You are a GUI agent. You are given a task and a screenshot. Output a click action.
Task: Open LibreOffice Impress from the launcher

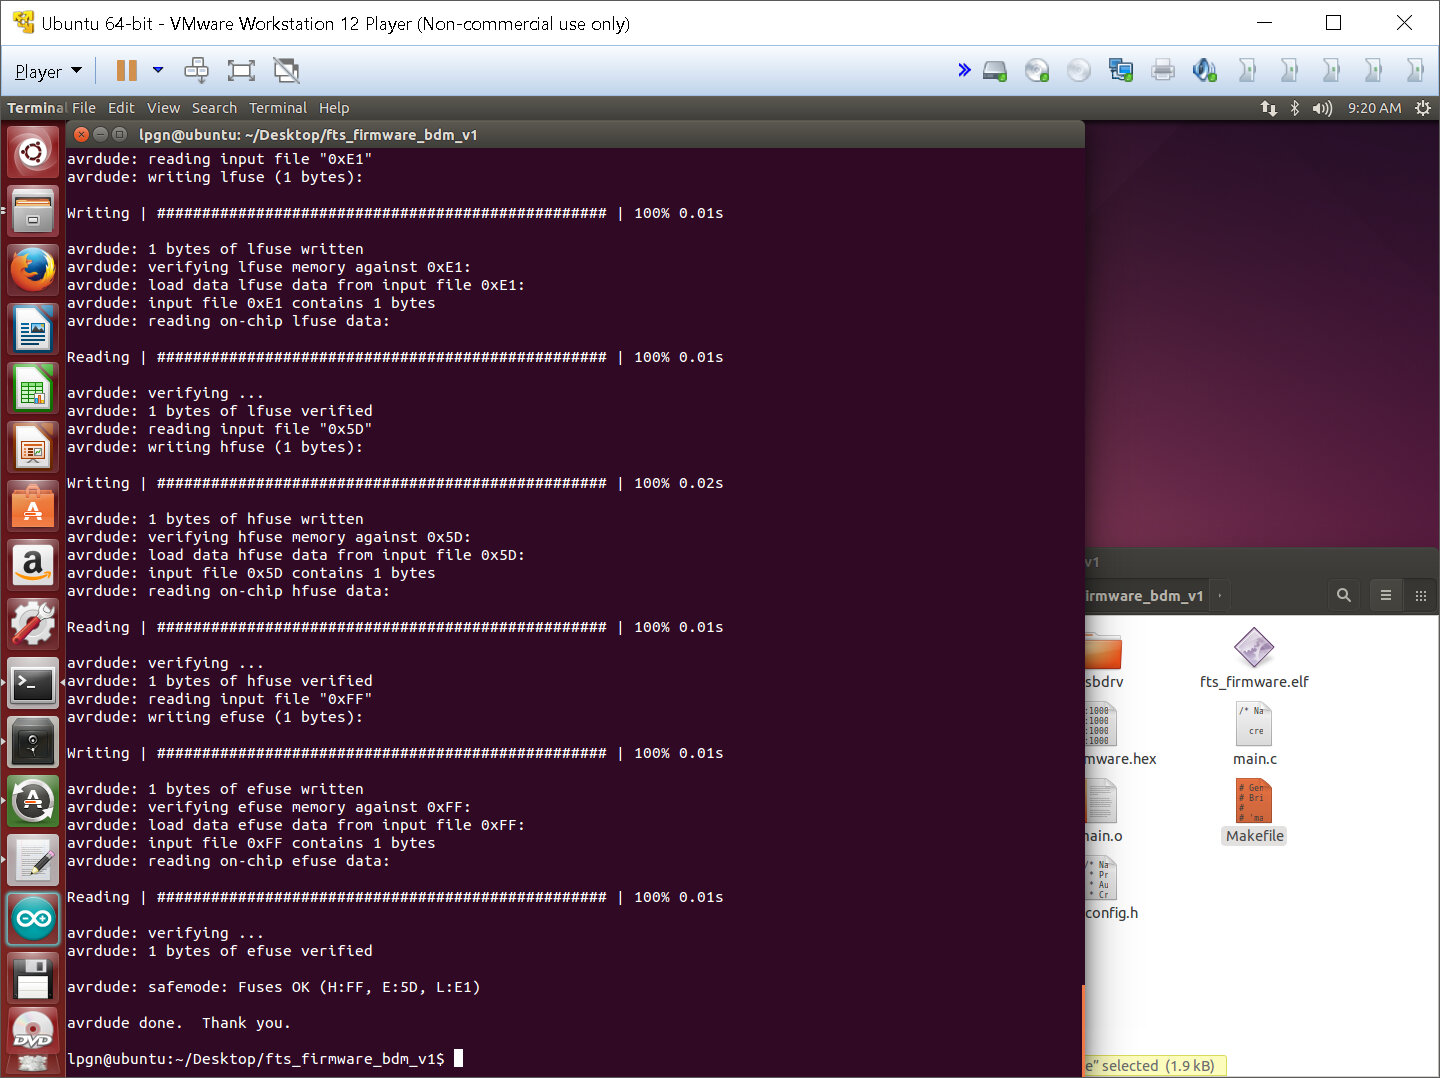(33, 448)
